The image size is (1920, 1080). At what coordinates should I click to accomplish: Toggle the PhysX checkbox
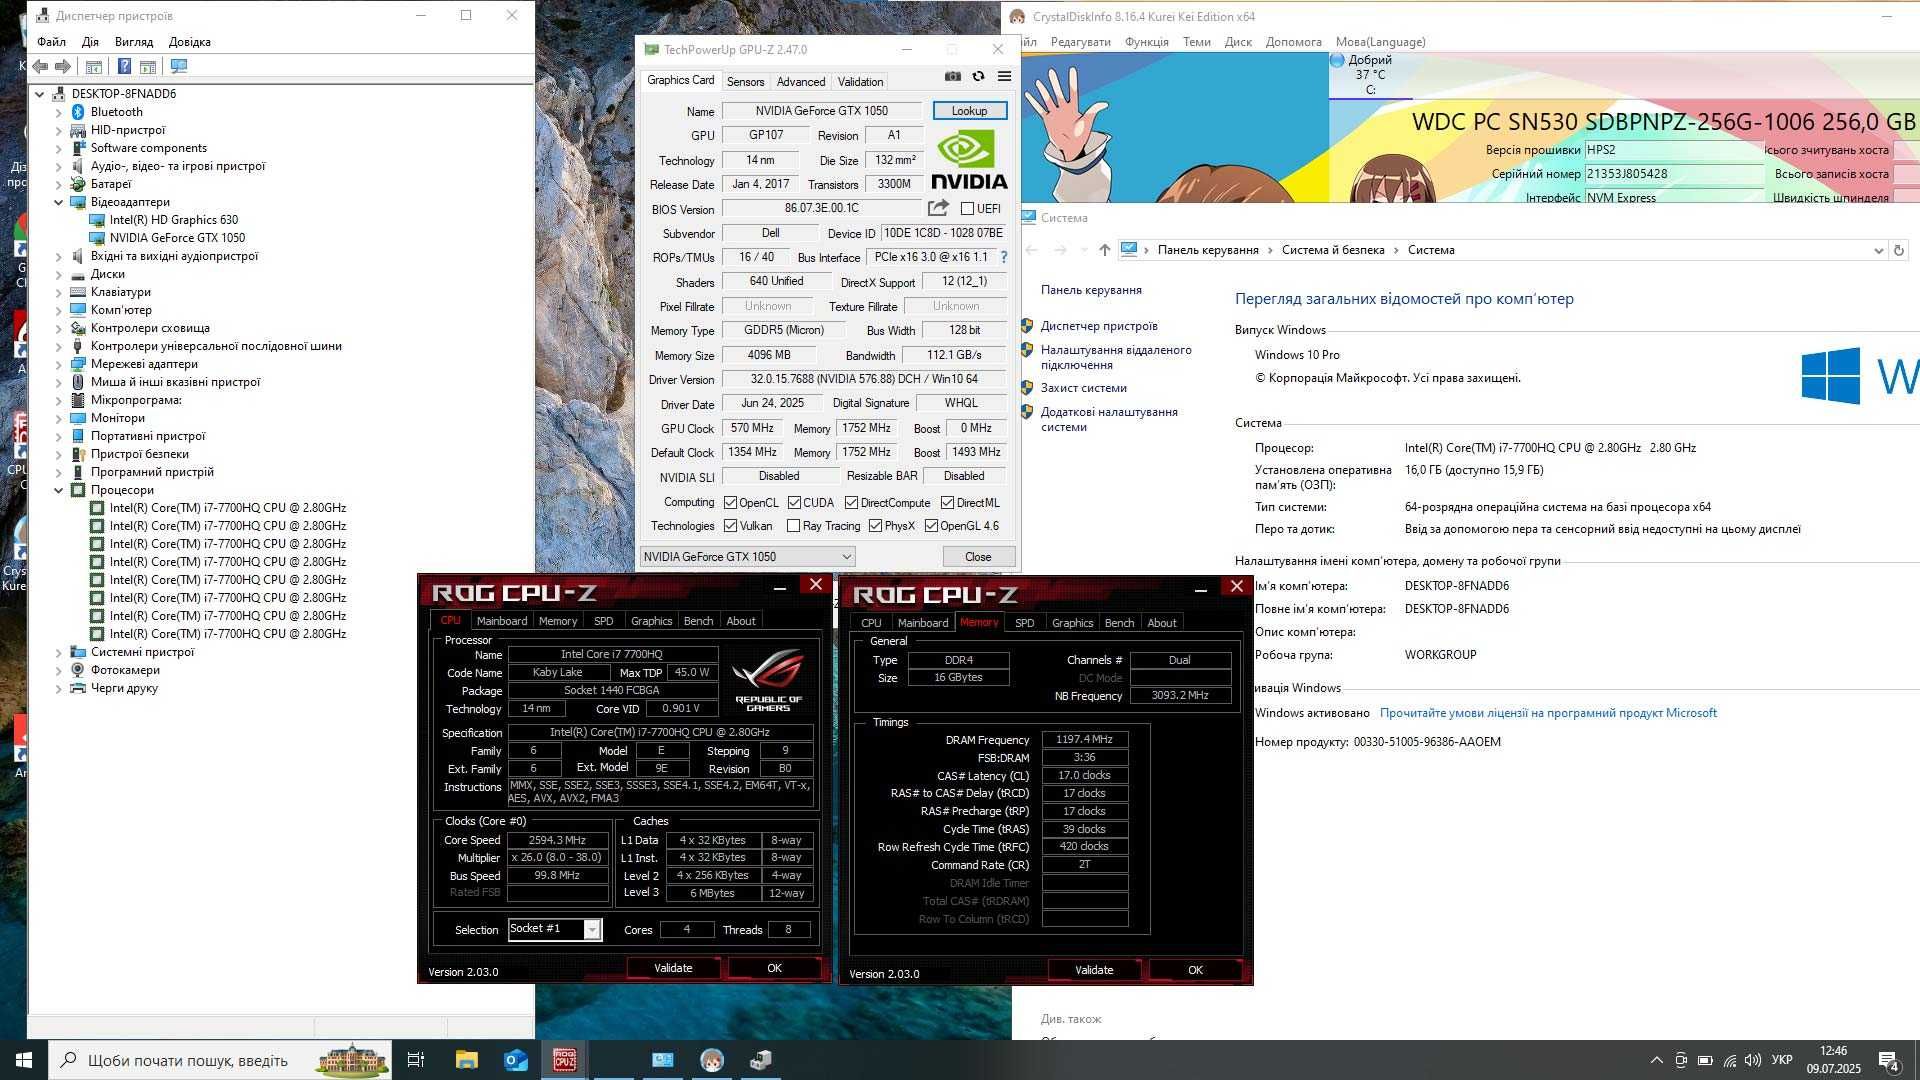876,526
